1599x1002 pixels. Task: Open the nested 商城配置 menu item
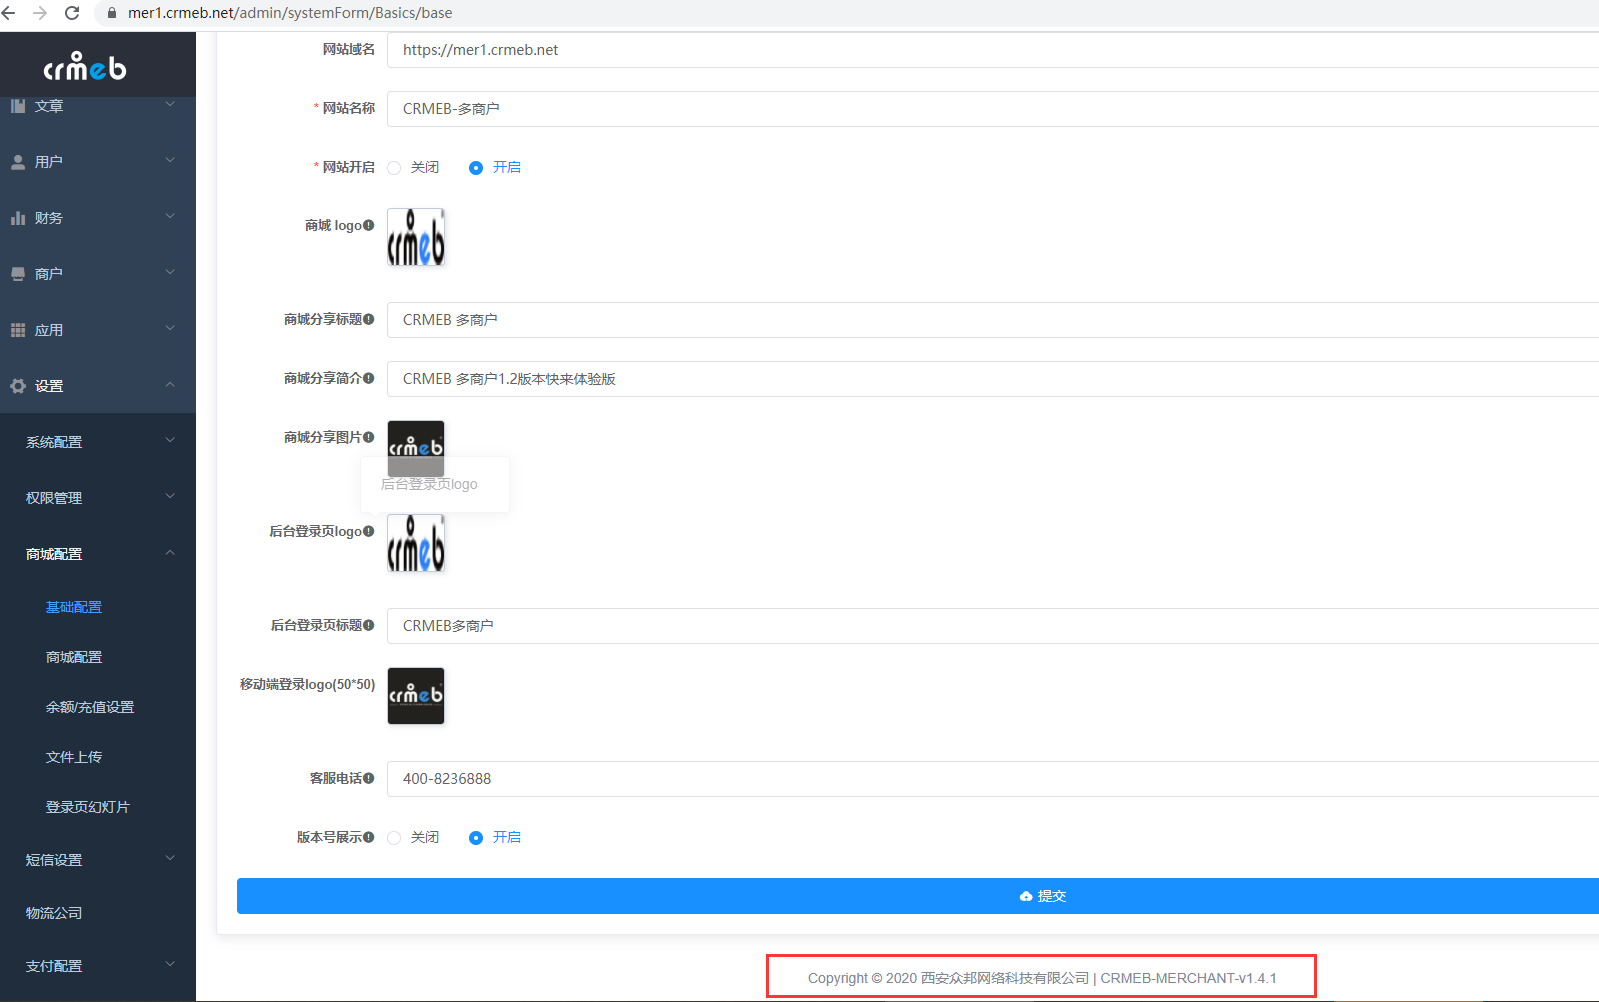coord(74,657)
